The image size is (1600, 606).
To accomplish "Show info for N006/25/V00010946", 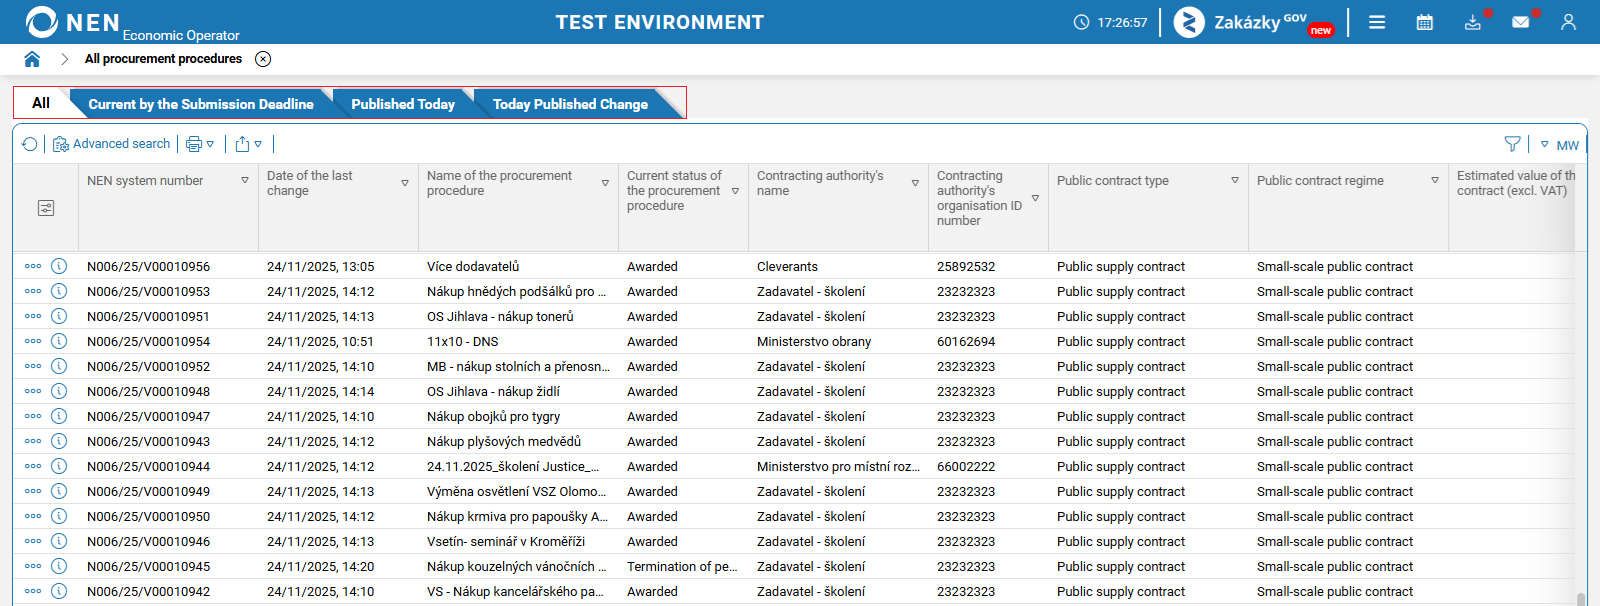I will 59,541.
